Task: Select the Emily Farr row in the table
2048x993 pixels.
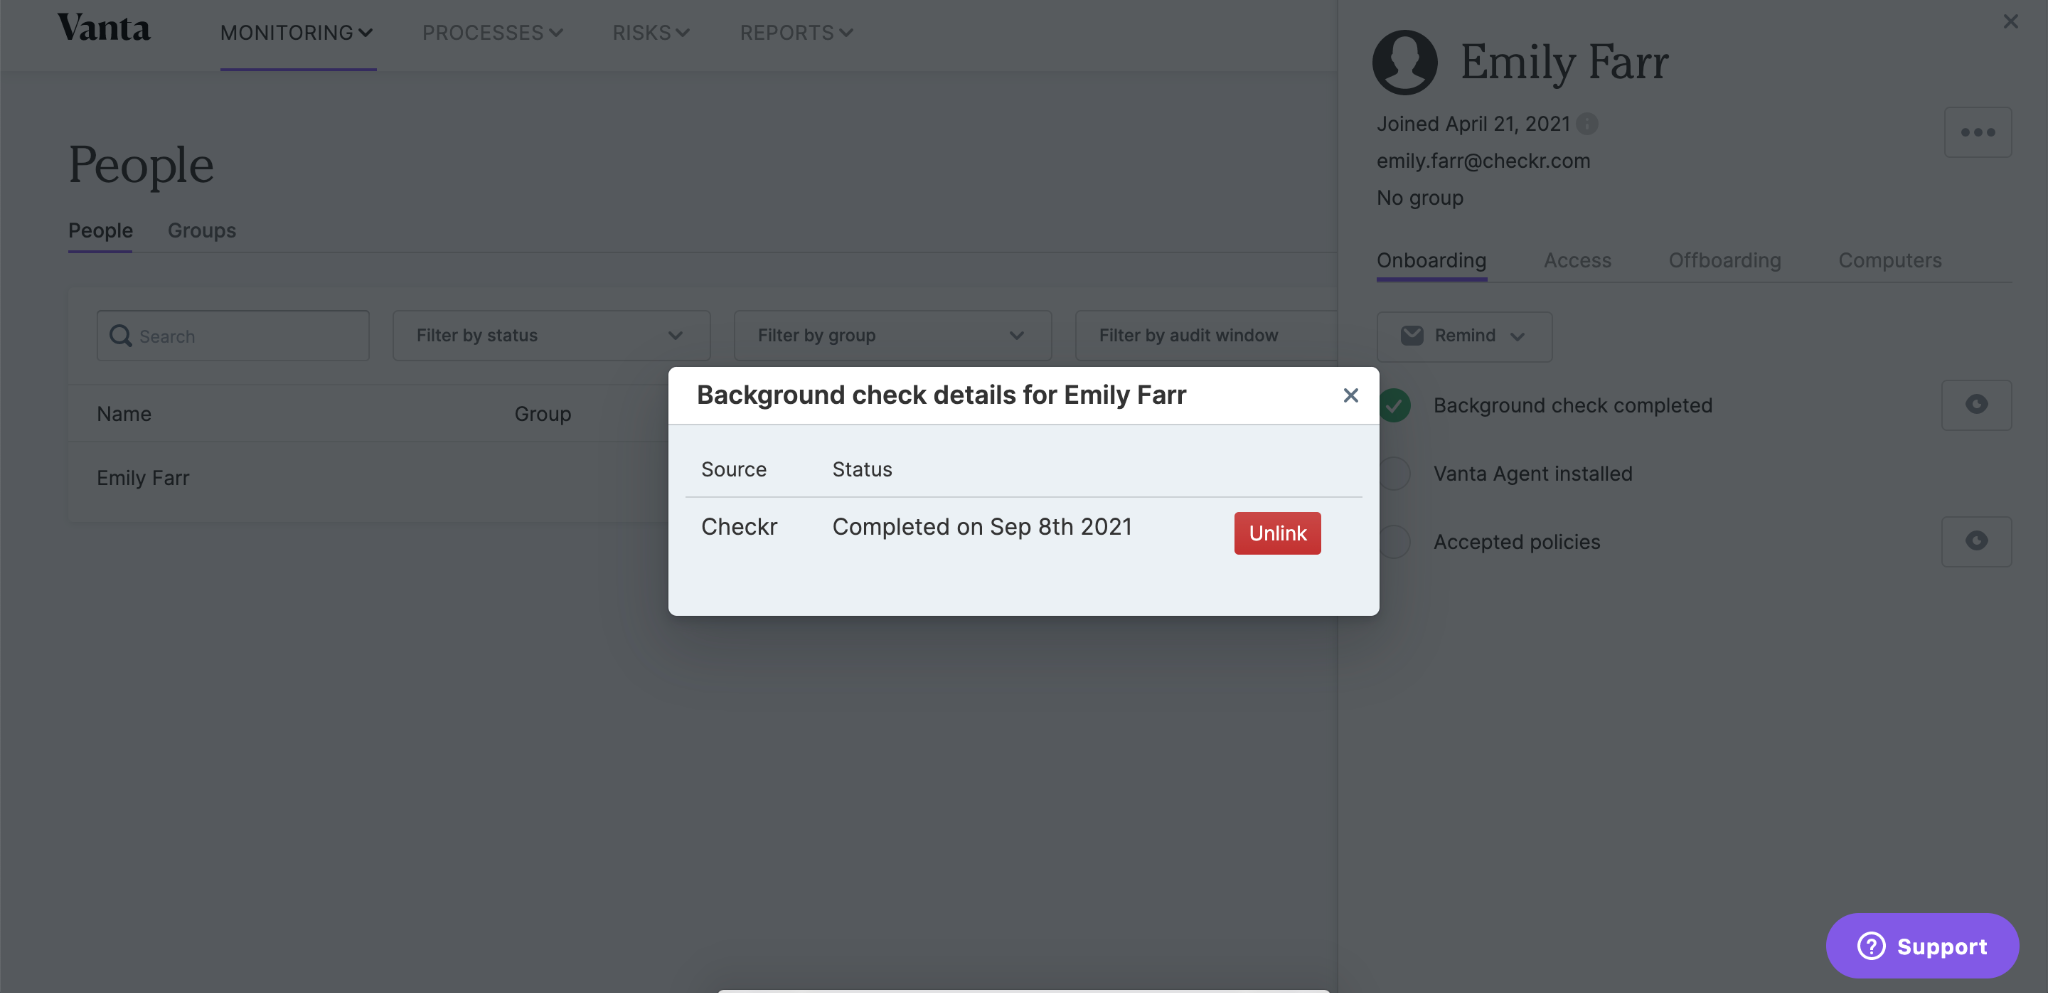Action: coord(368,478)
